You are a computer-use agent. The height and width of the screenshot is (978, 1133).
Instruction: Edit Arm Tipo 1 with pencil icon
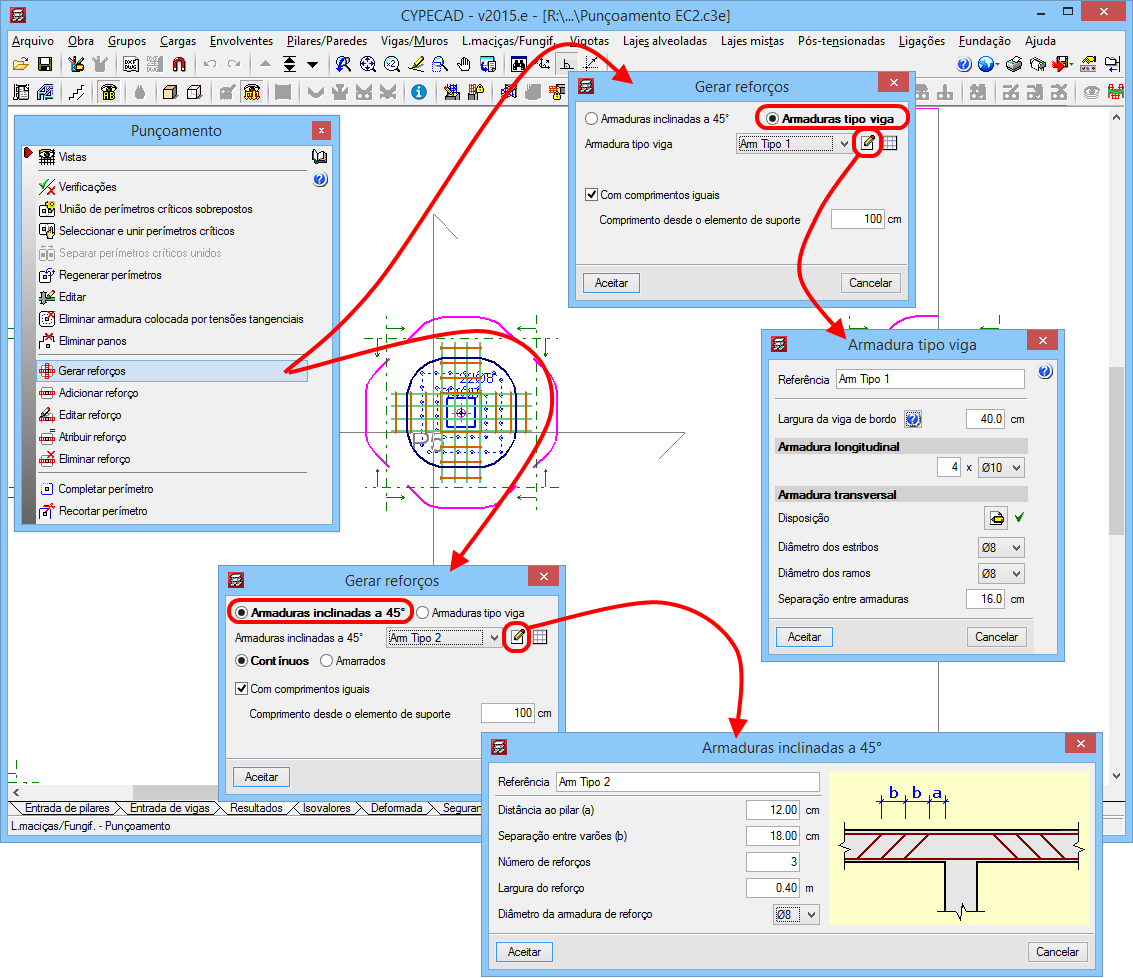click(x=868, y=143)
